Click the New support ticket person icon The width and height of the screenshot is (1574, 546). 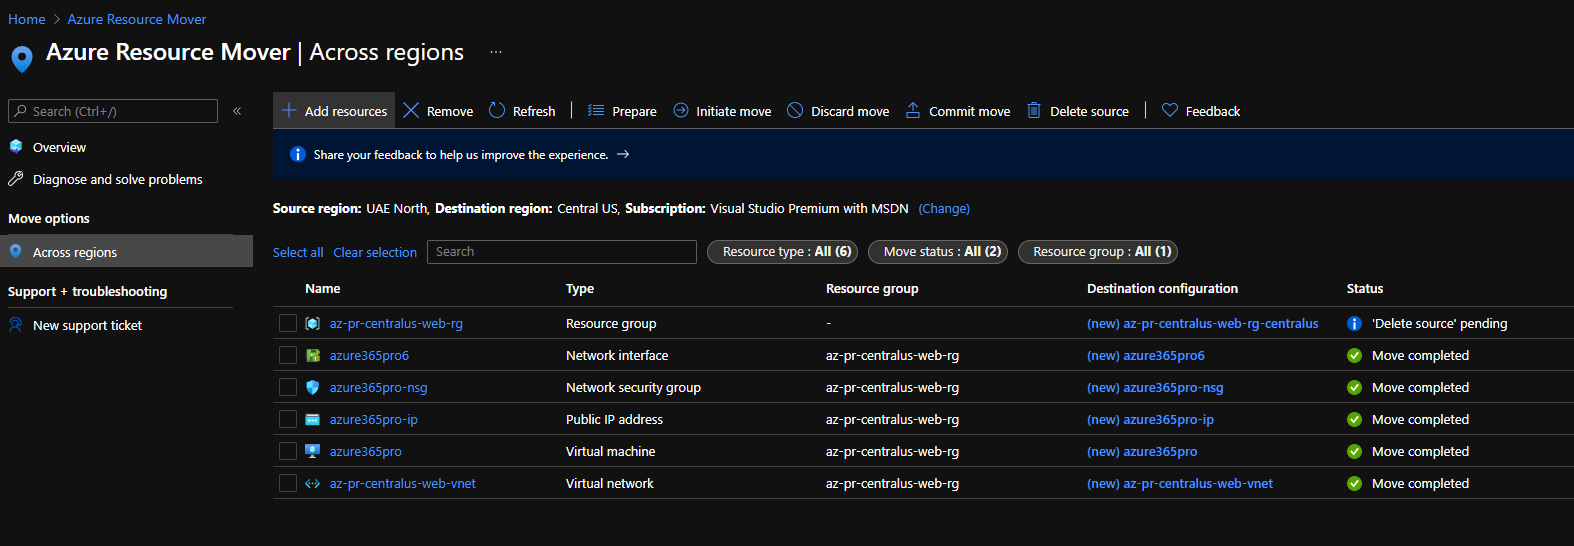(x=16, y=325)
